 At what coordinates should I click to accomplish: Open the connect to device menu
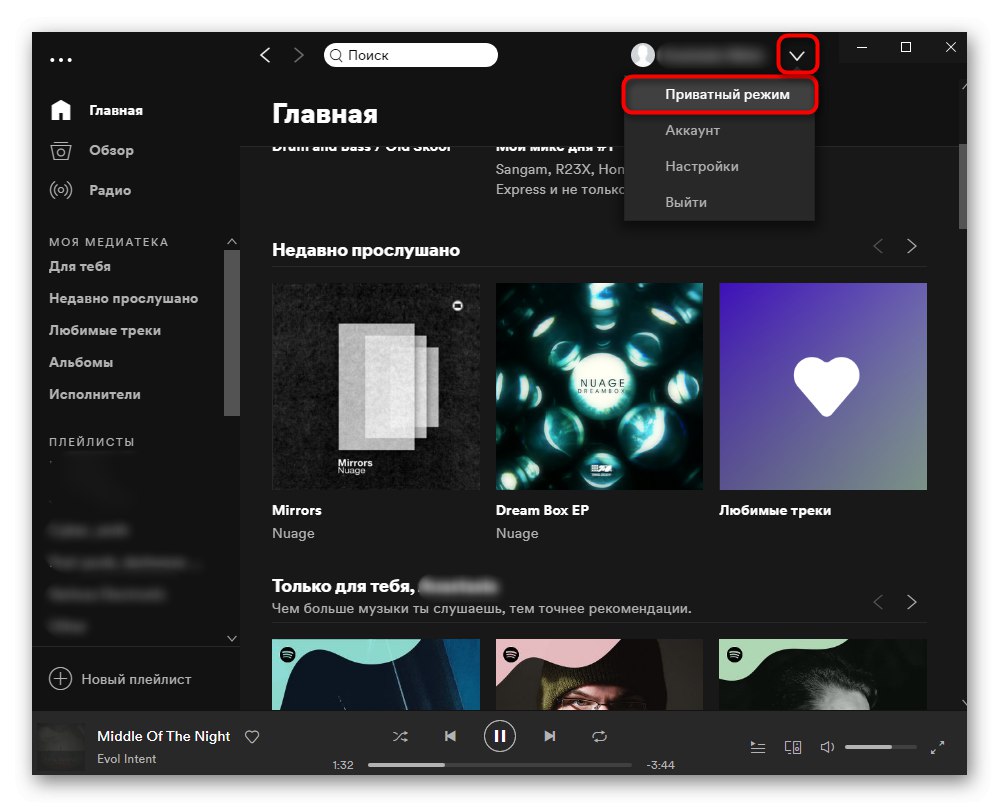pos(793,747)
